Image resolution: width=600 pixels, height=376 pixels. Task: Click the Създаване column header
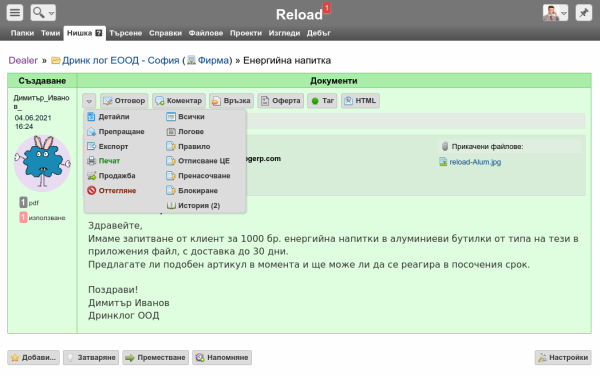42,81
